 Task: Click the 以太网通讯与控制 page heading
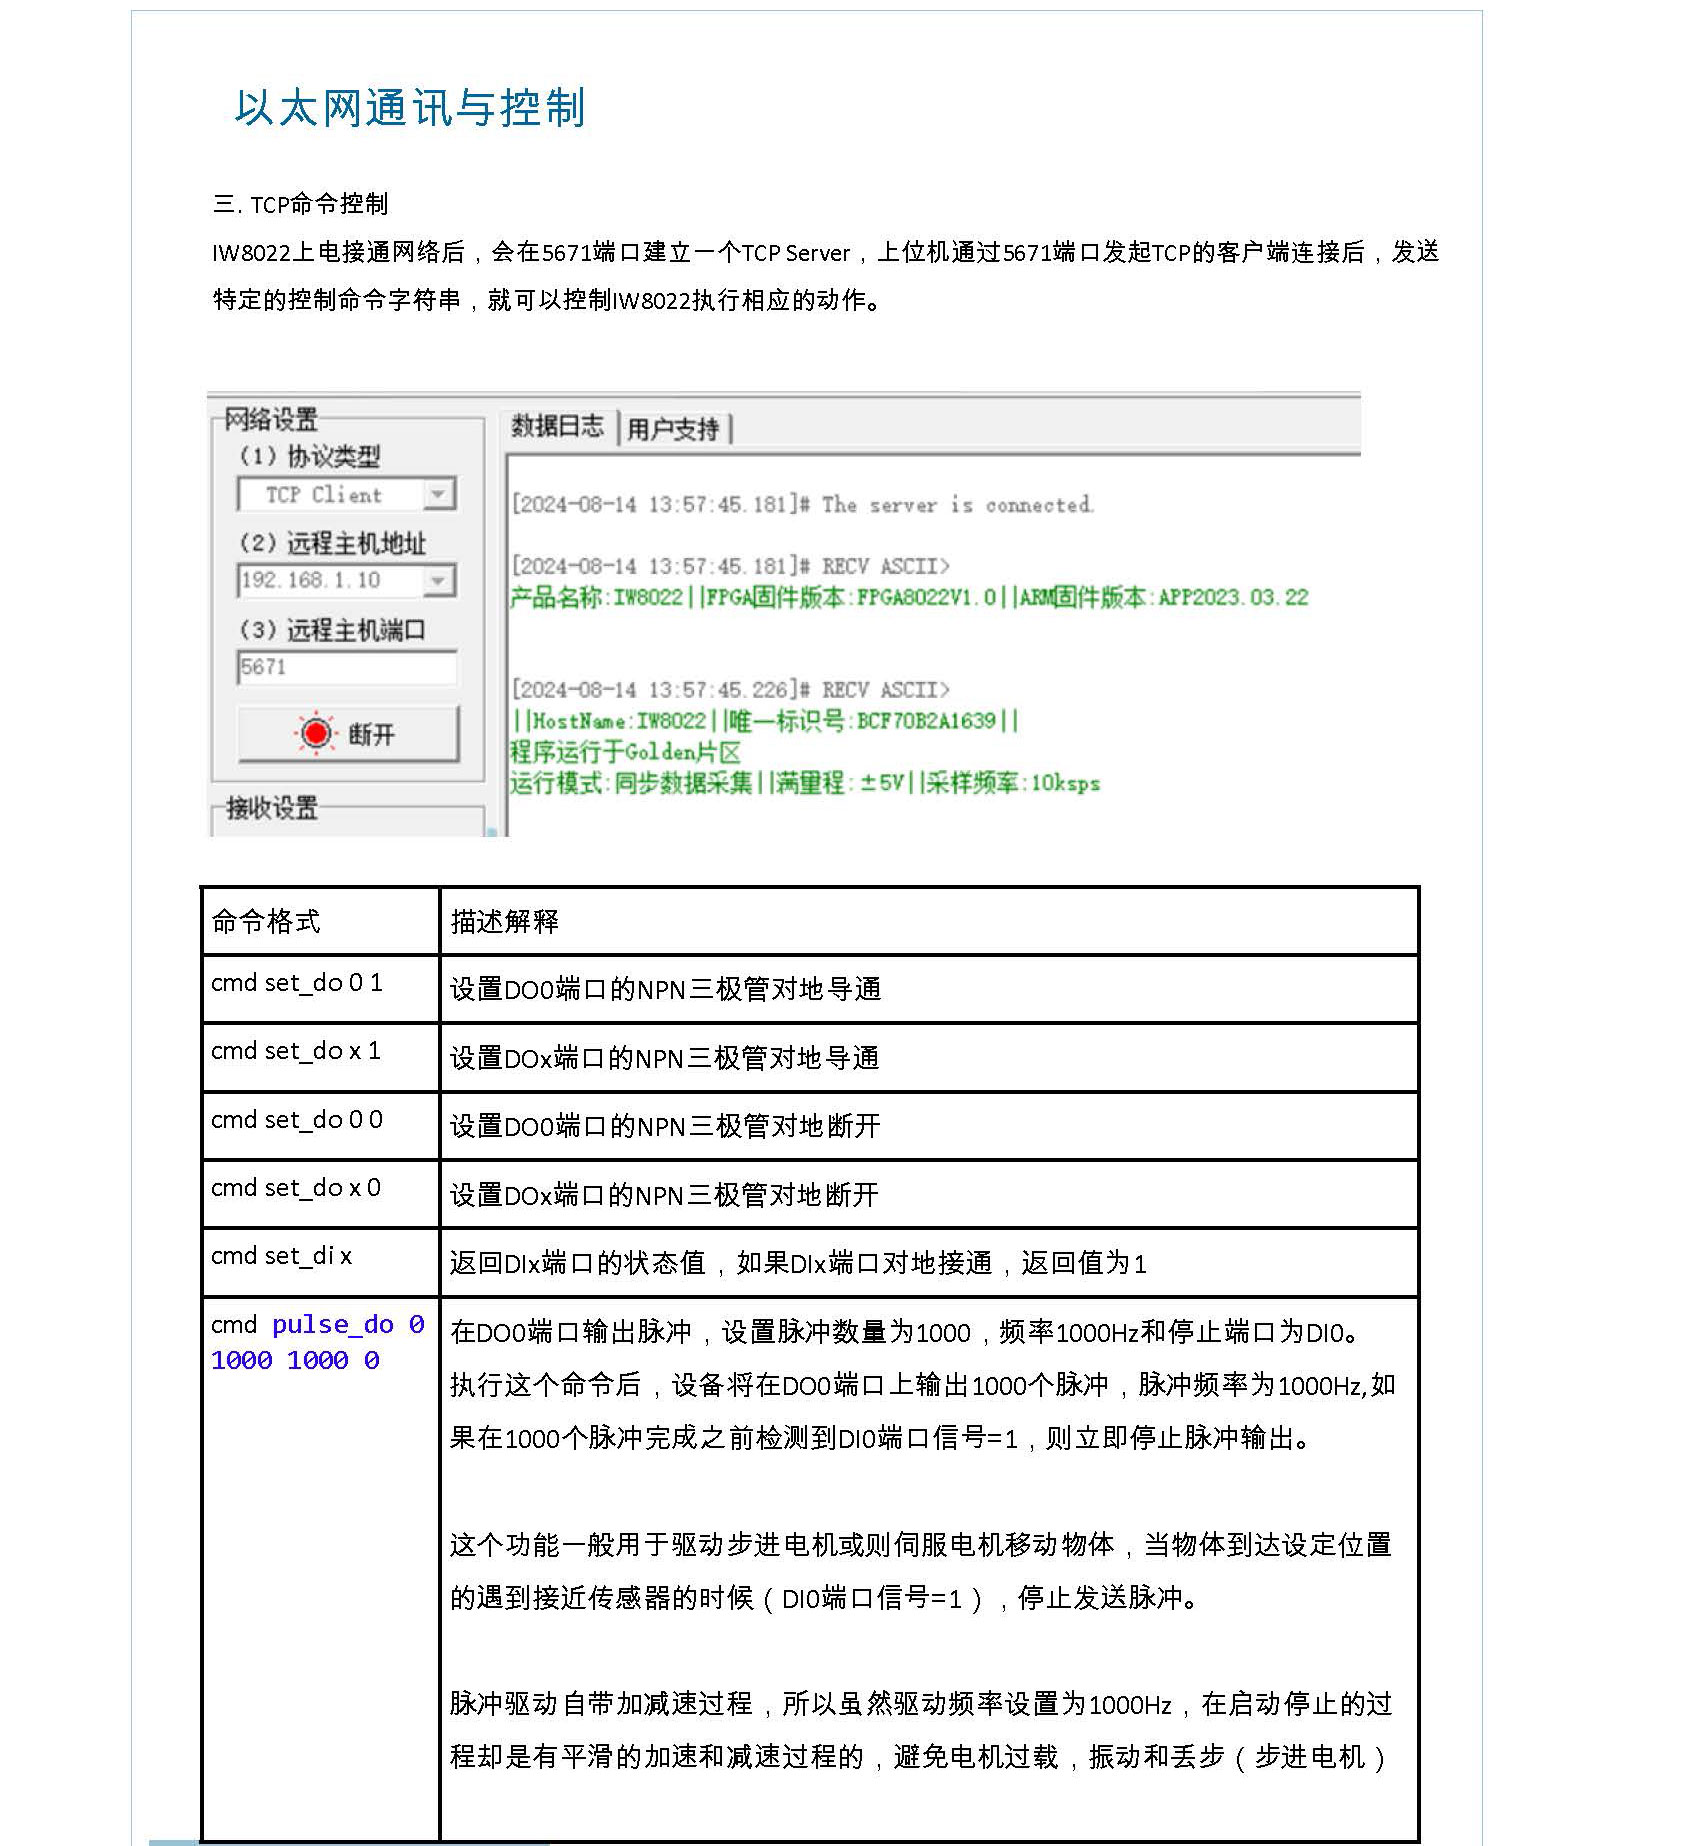click(410, 108)
